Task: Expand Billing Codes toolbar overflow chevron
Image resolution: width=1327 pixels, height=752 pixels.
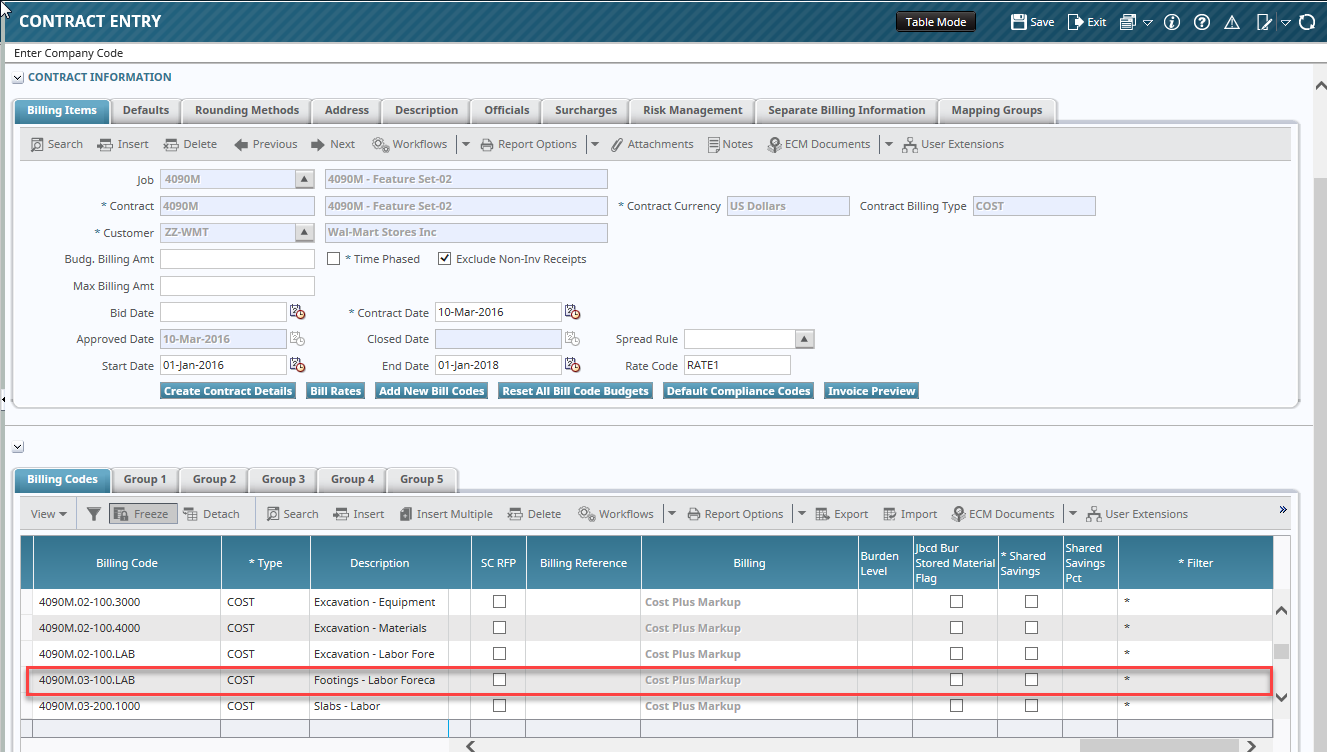Action: click(1283, 510)
